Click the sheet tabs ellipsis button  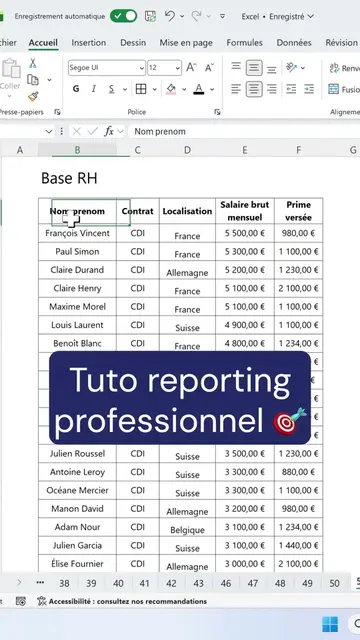point(40,583)
